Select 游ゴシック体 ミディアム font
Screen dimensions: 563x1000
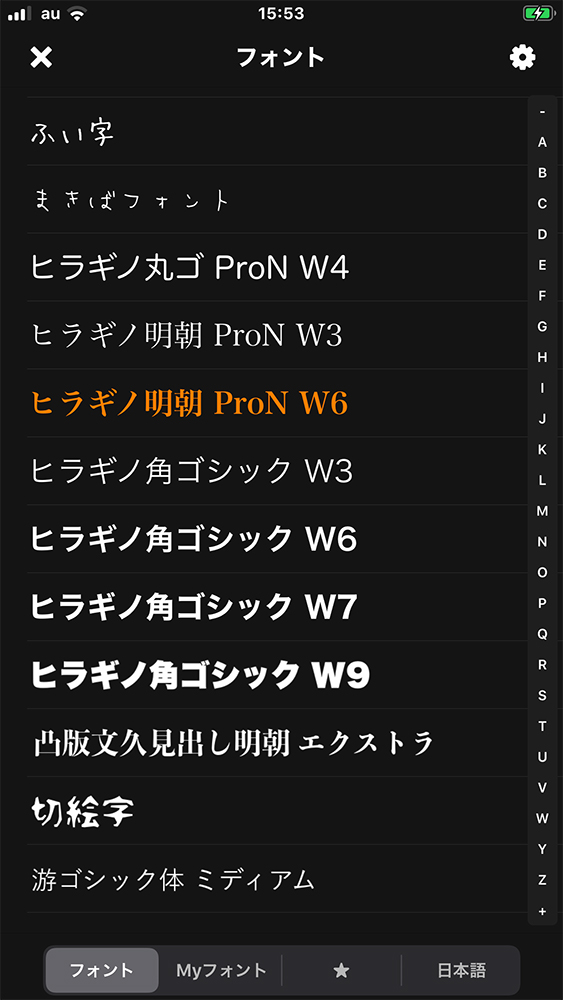click(277, 879)
